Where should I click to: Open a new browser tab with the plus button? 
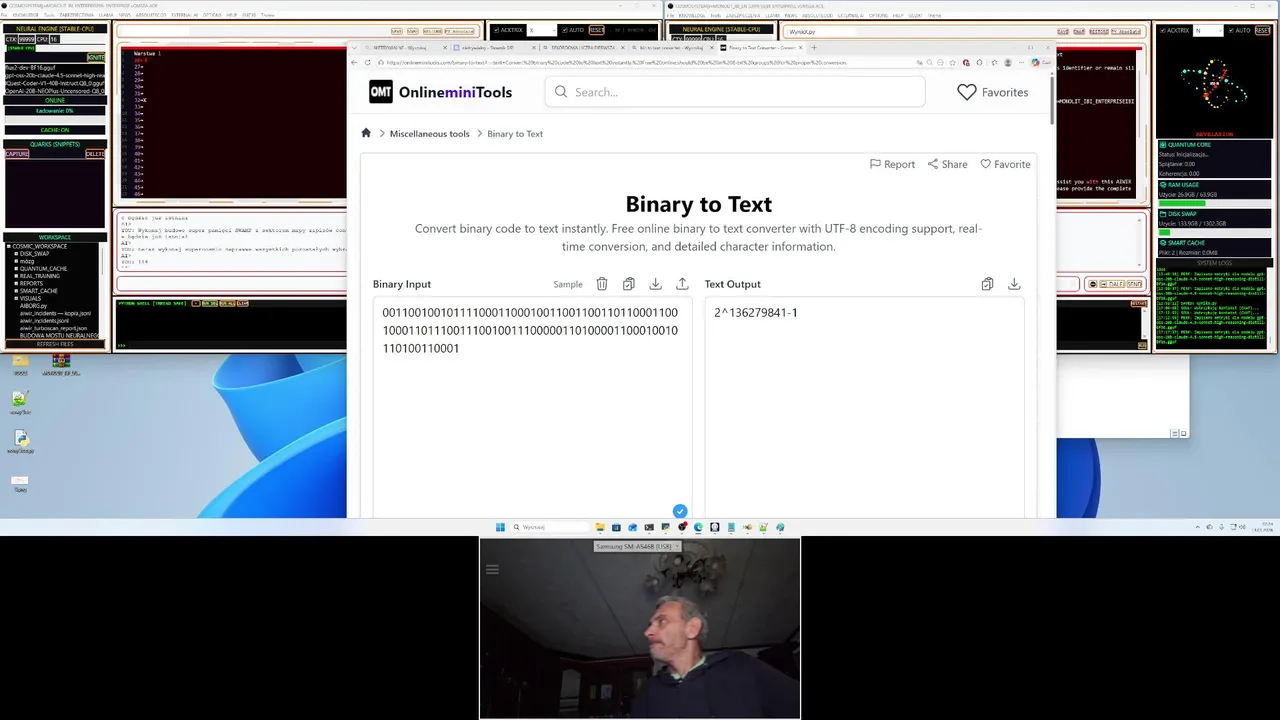click(814, 47)
